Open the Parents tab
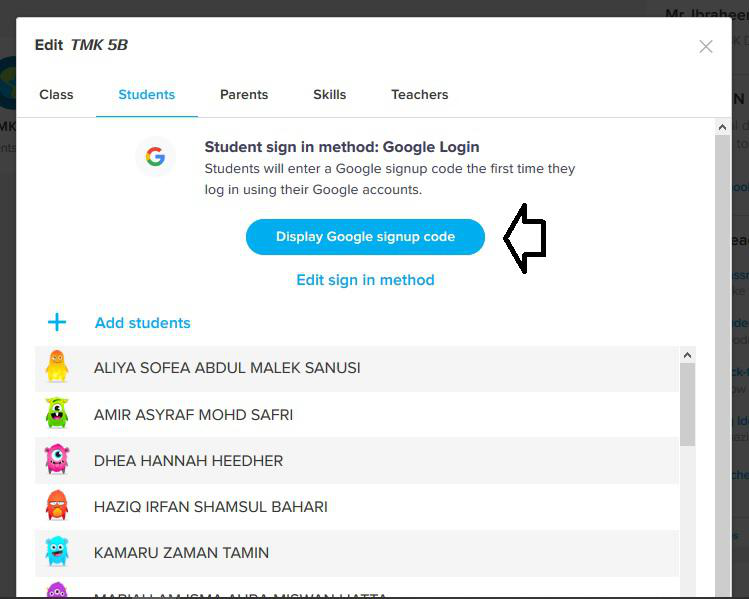 (244, 95)
